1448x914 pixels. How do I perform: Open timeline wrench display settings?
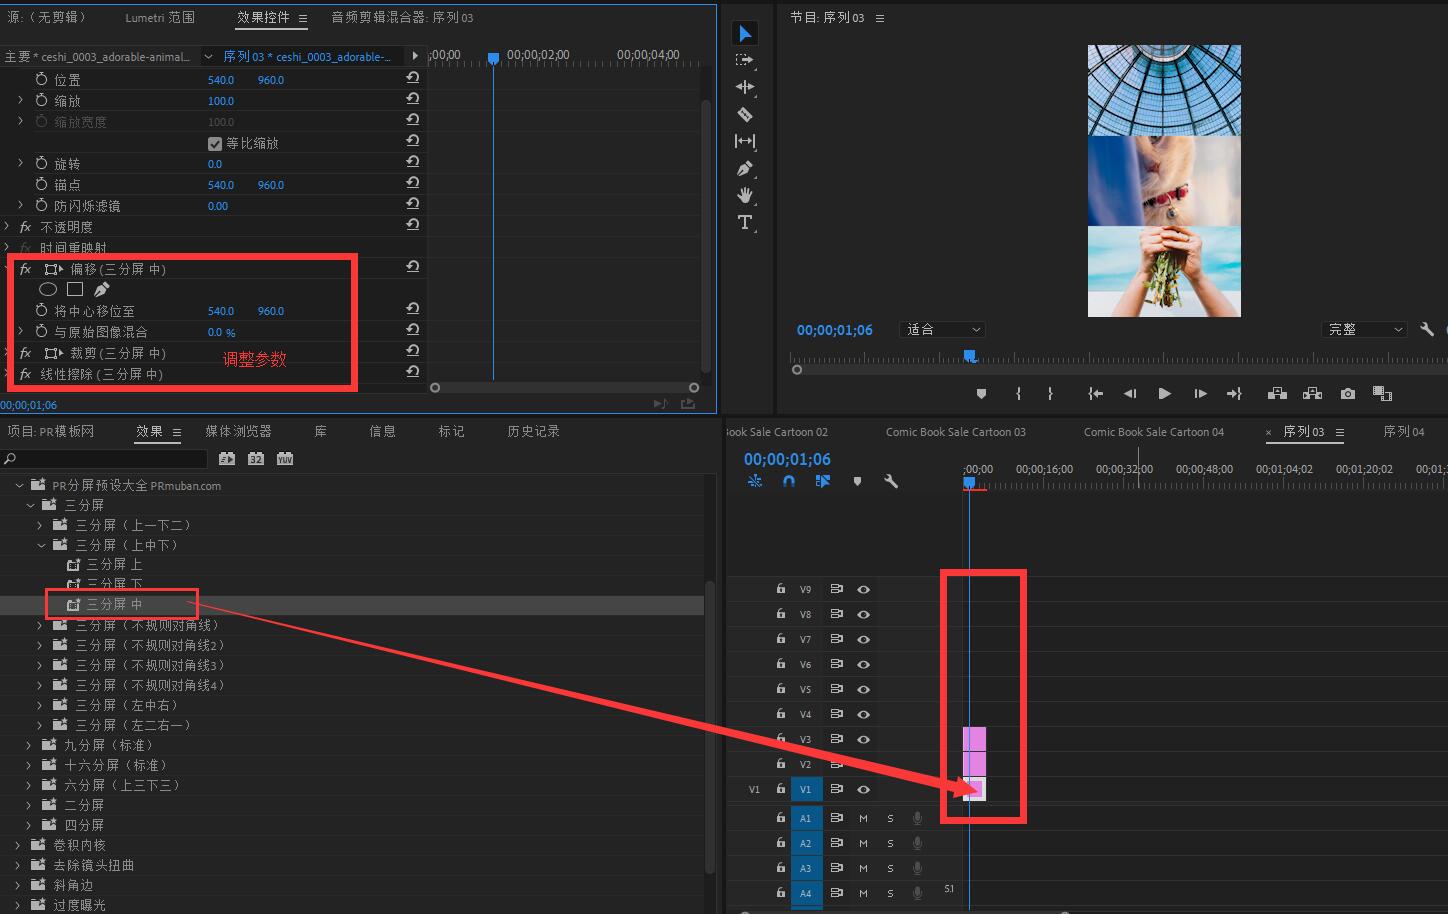point(891,481)
